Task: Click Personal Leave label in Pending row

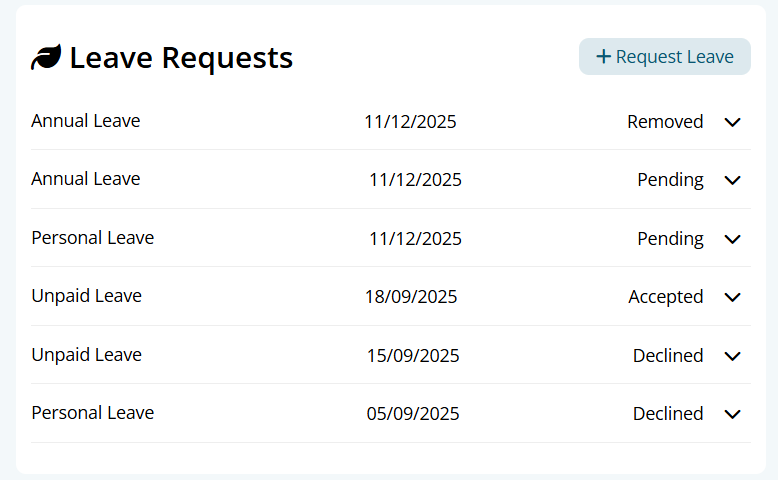Action: 93,238
